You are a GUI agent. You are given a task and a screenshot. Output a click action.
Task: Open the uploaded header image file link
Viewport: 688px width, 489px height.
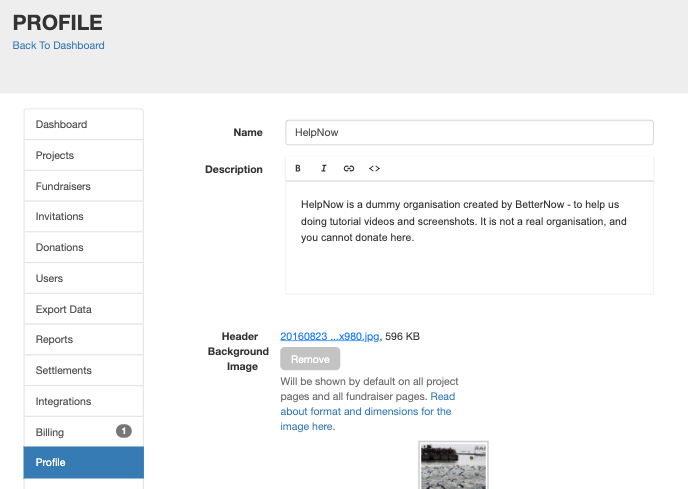point(330,336)
